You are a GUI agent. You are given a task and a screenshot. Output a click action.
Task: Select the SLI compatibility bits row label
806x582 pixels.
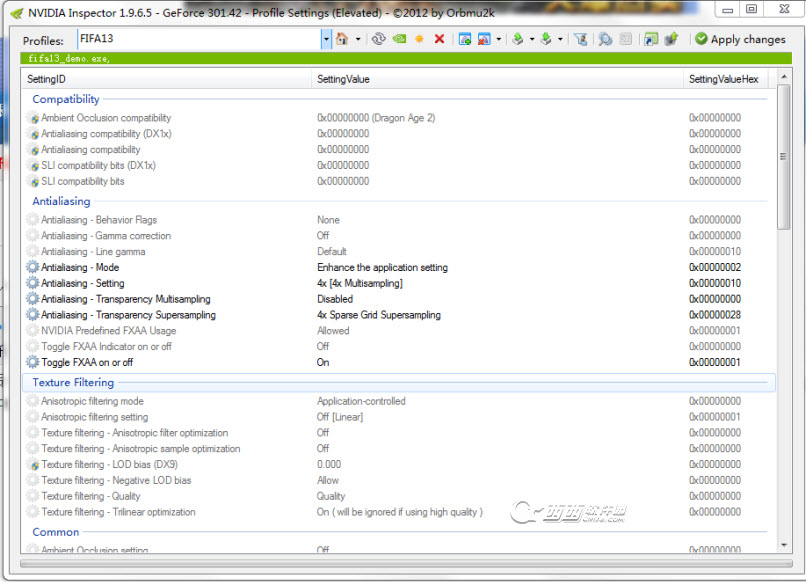click(x=83, y=181)
